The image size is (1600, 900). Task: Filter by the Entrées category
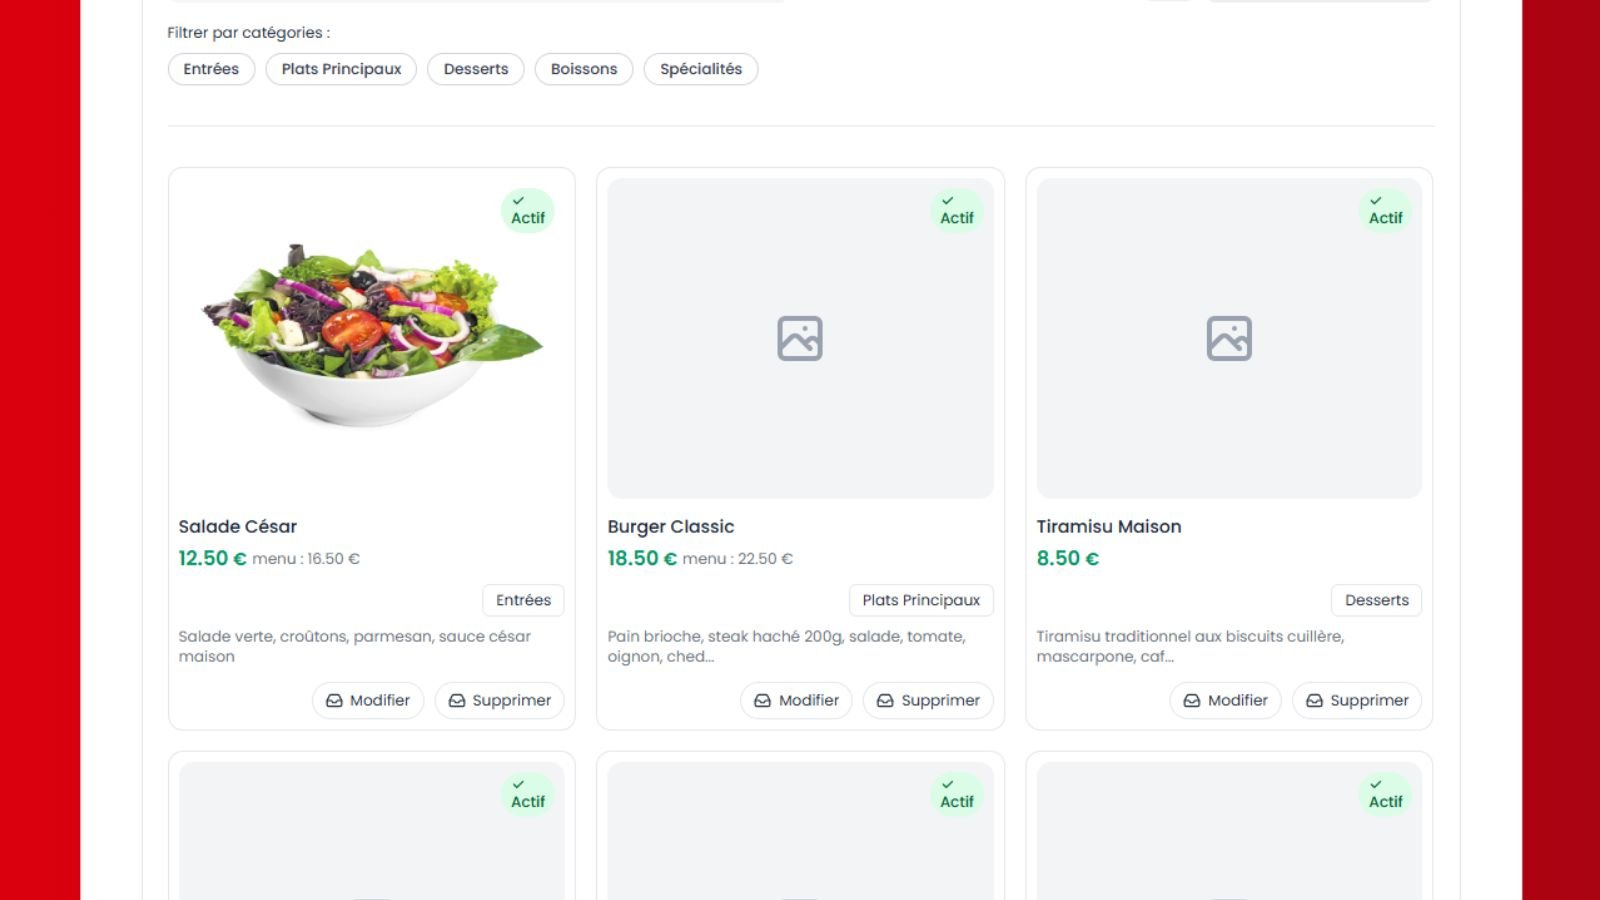pyautogui.click(x=211, y=69)
